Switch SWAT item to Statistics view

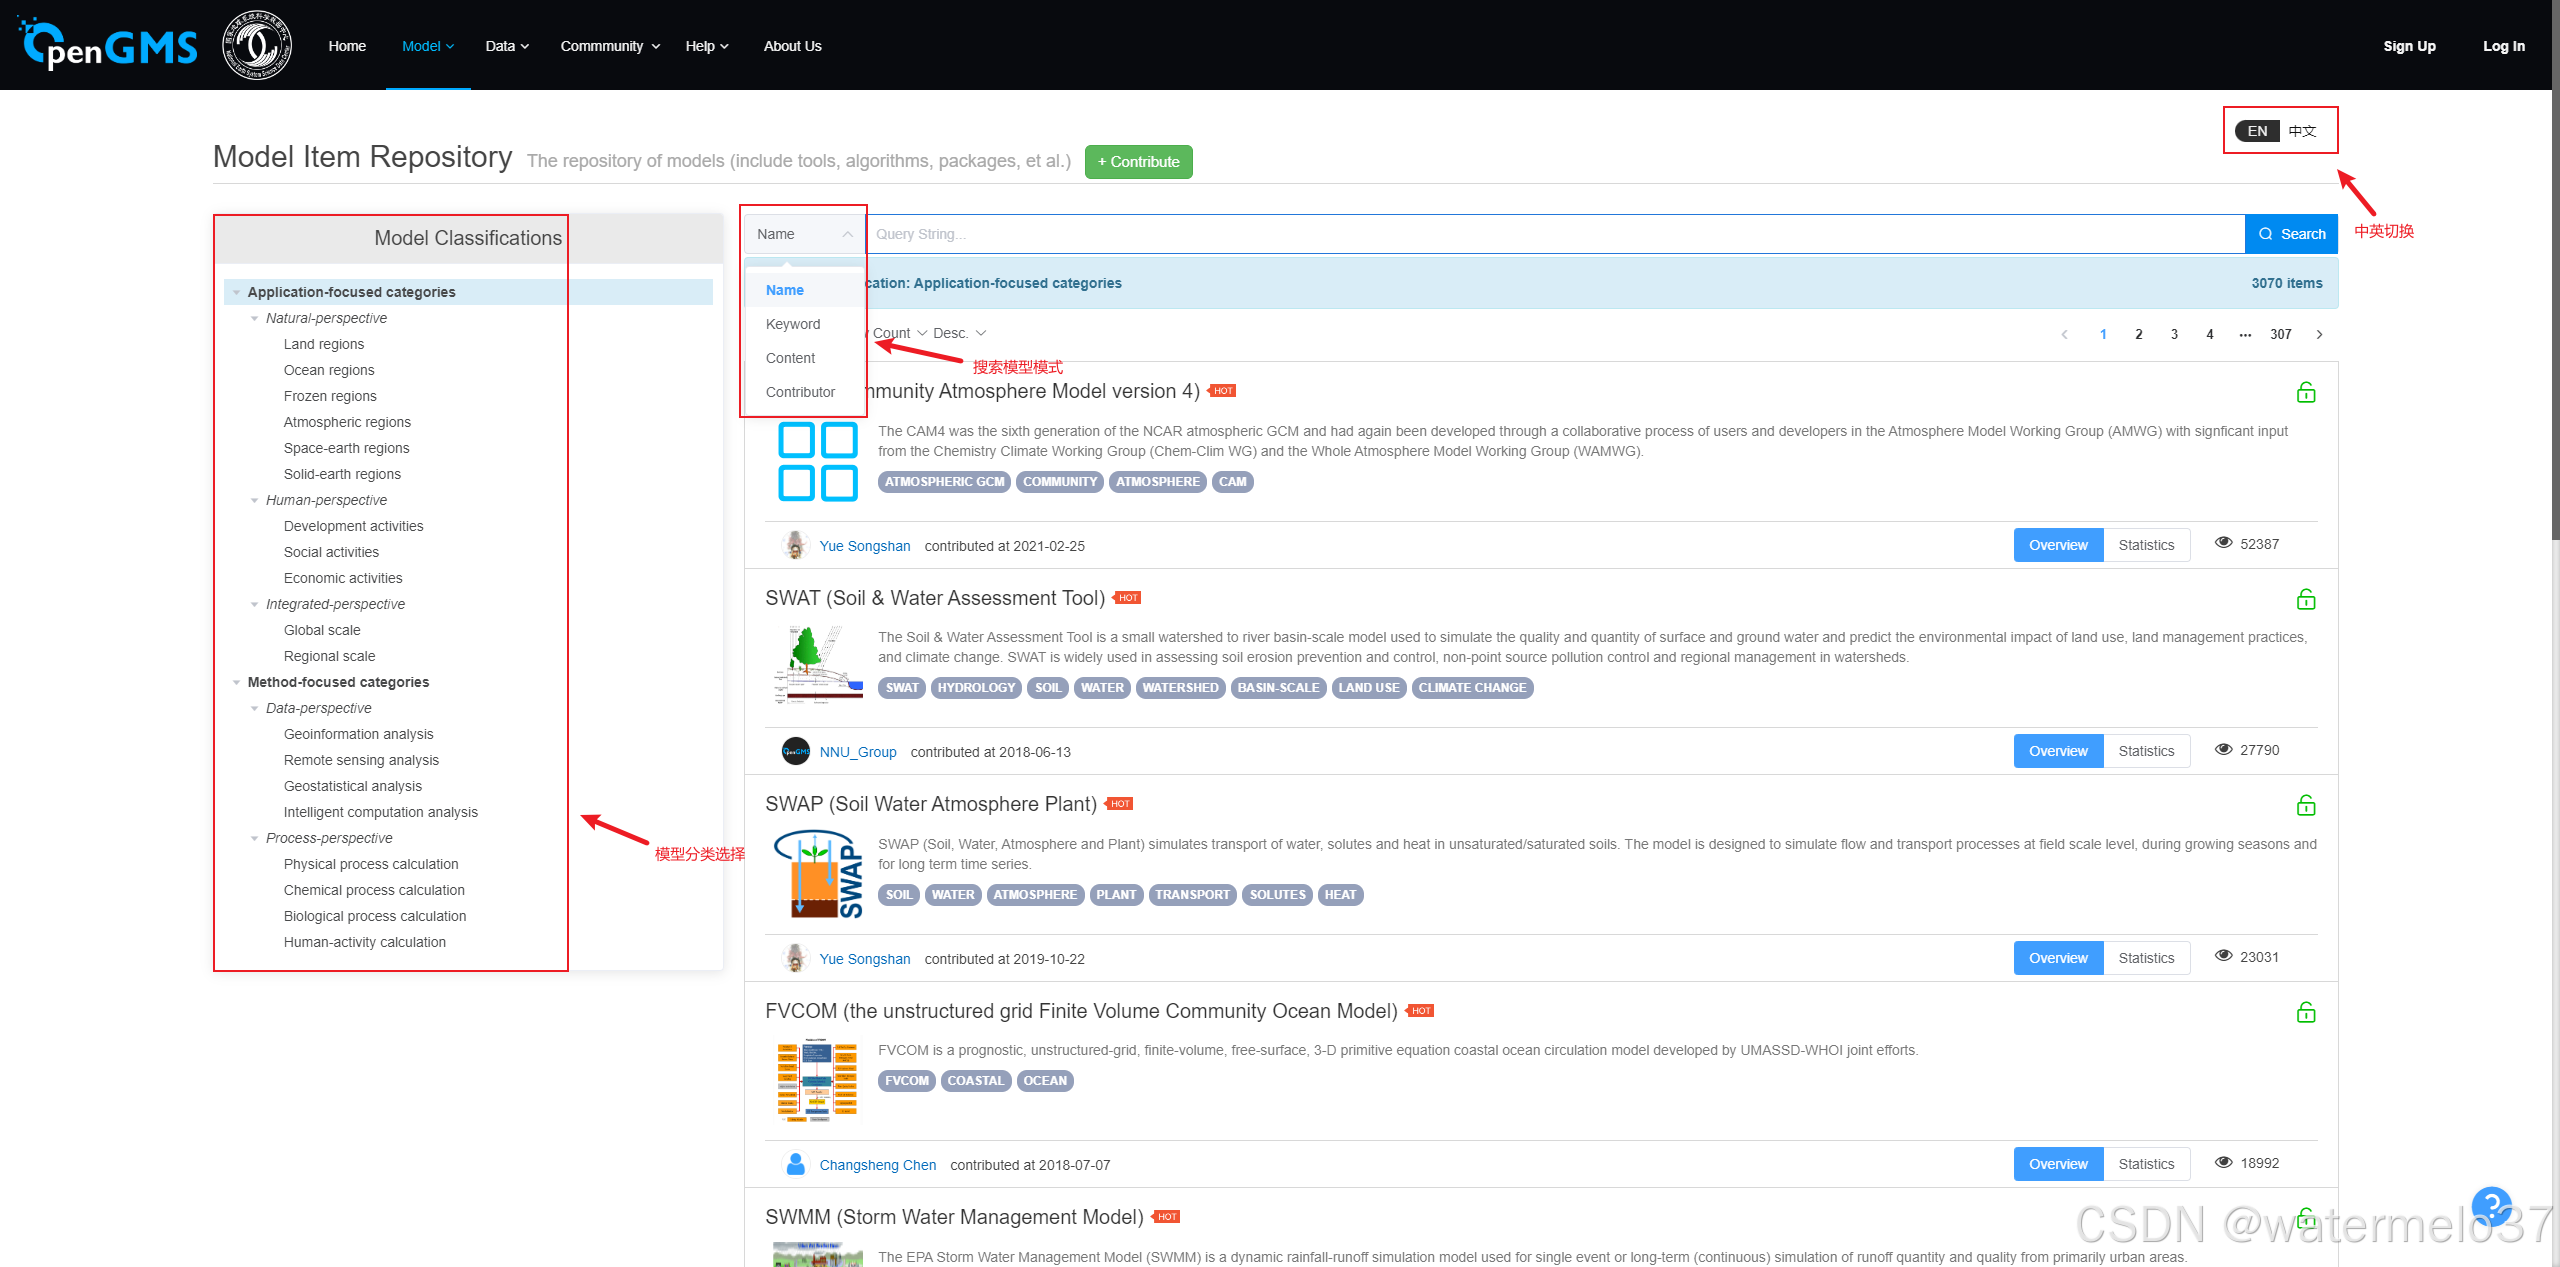(x=2146, y=751)
